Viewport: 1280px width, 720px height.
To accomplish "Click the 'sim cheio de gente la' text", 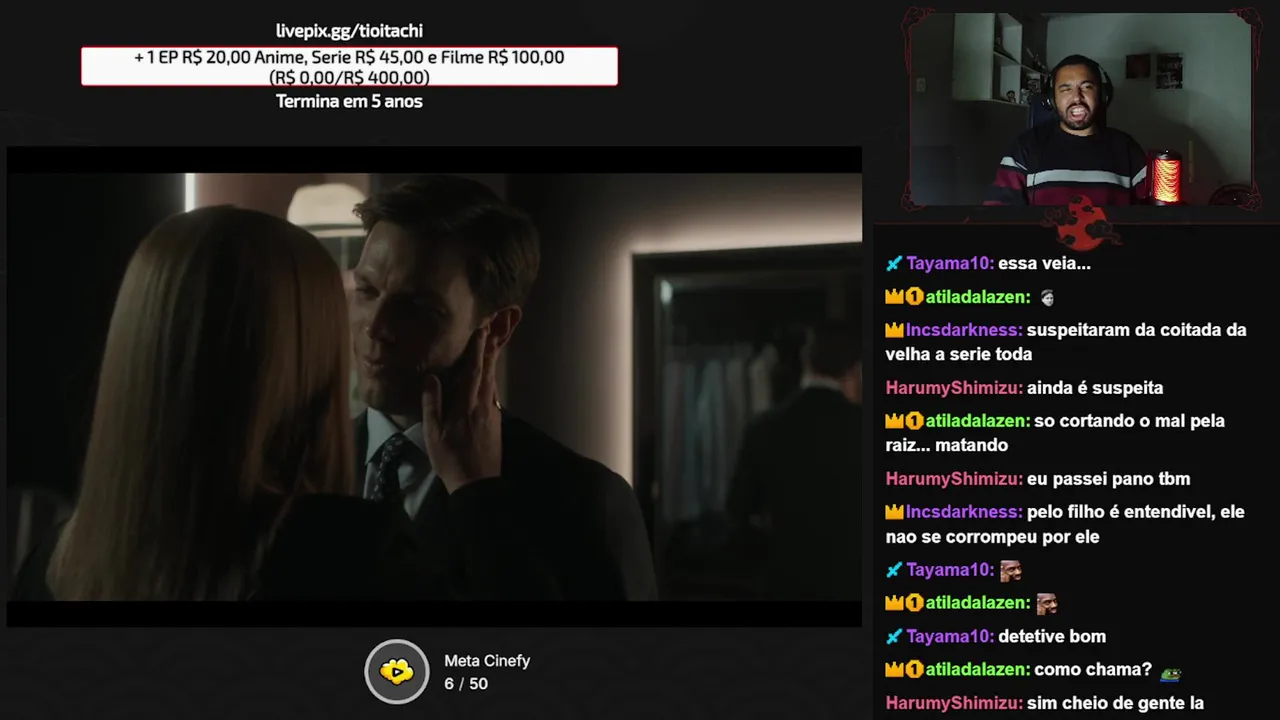I will click(x=1115, y=704).
